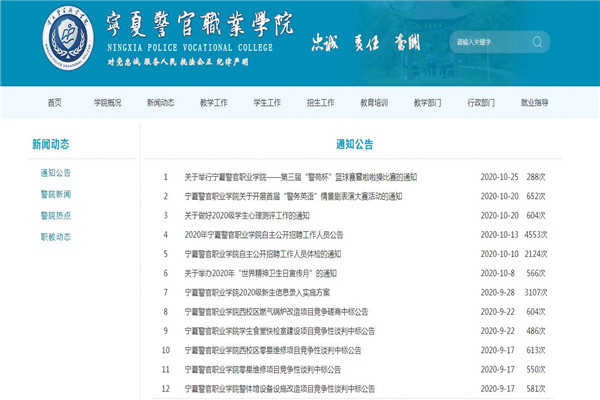Viewport: 600px width, 400px height.
Task: Open the 2020级新生信息录入实施方案 announcement
Action: 256,292
